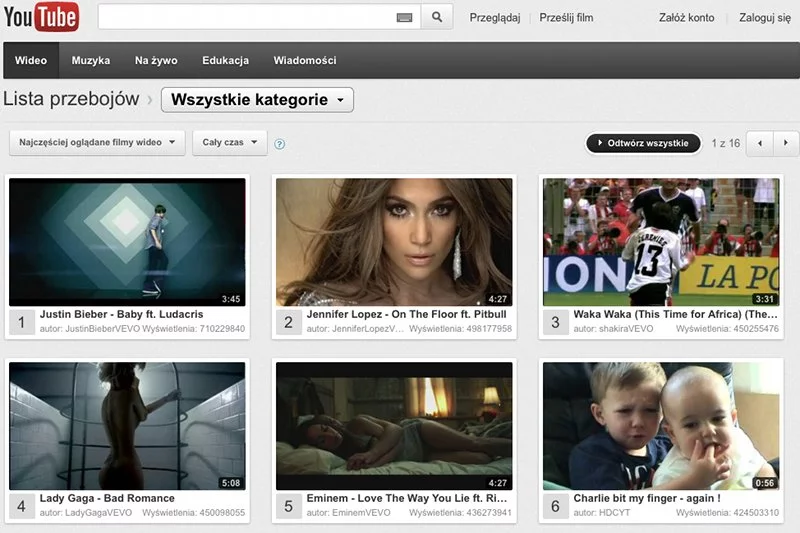Go to the next page arrow
This screenshot has width=800, height=533.
786,143
